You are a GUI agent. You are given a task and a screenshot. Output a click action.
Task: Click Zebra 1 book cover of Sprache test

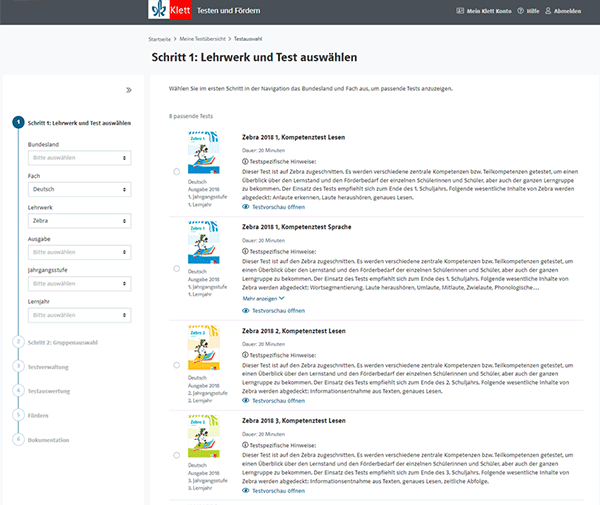[x=204, y=242]
